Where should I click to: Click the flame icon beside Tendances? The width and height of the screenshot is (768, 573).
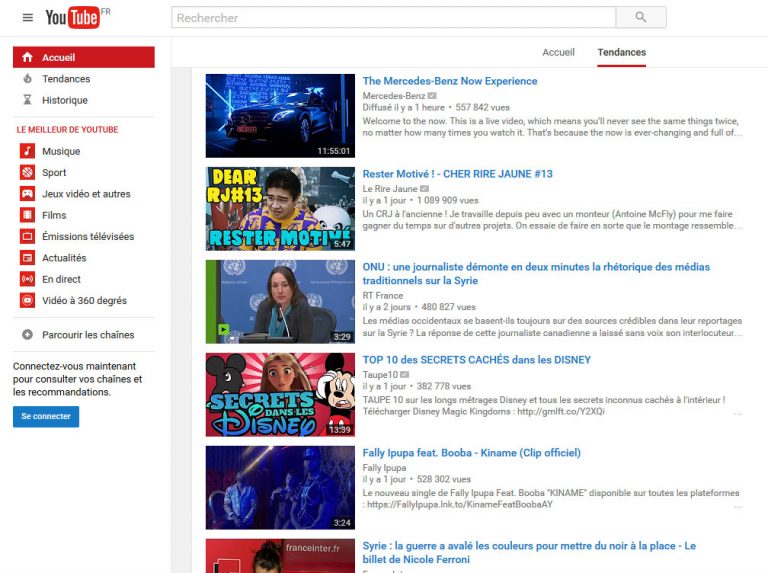(27, 78)
